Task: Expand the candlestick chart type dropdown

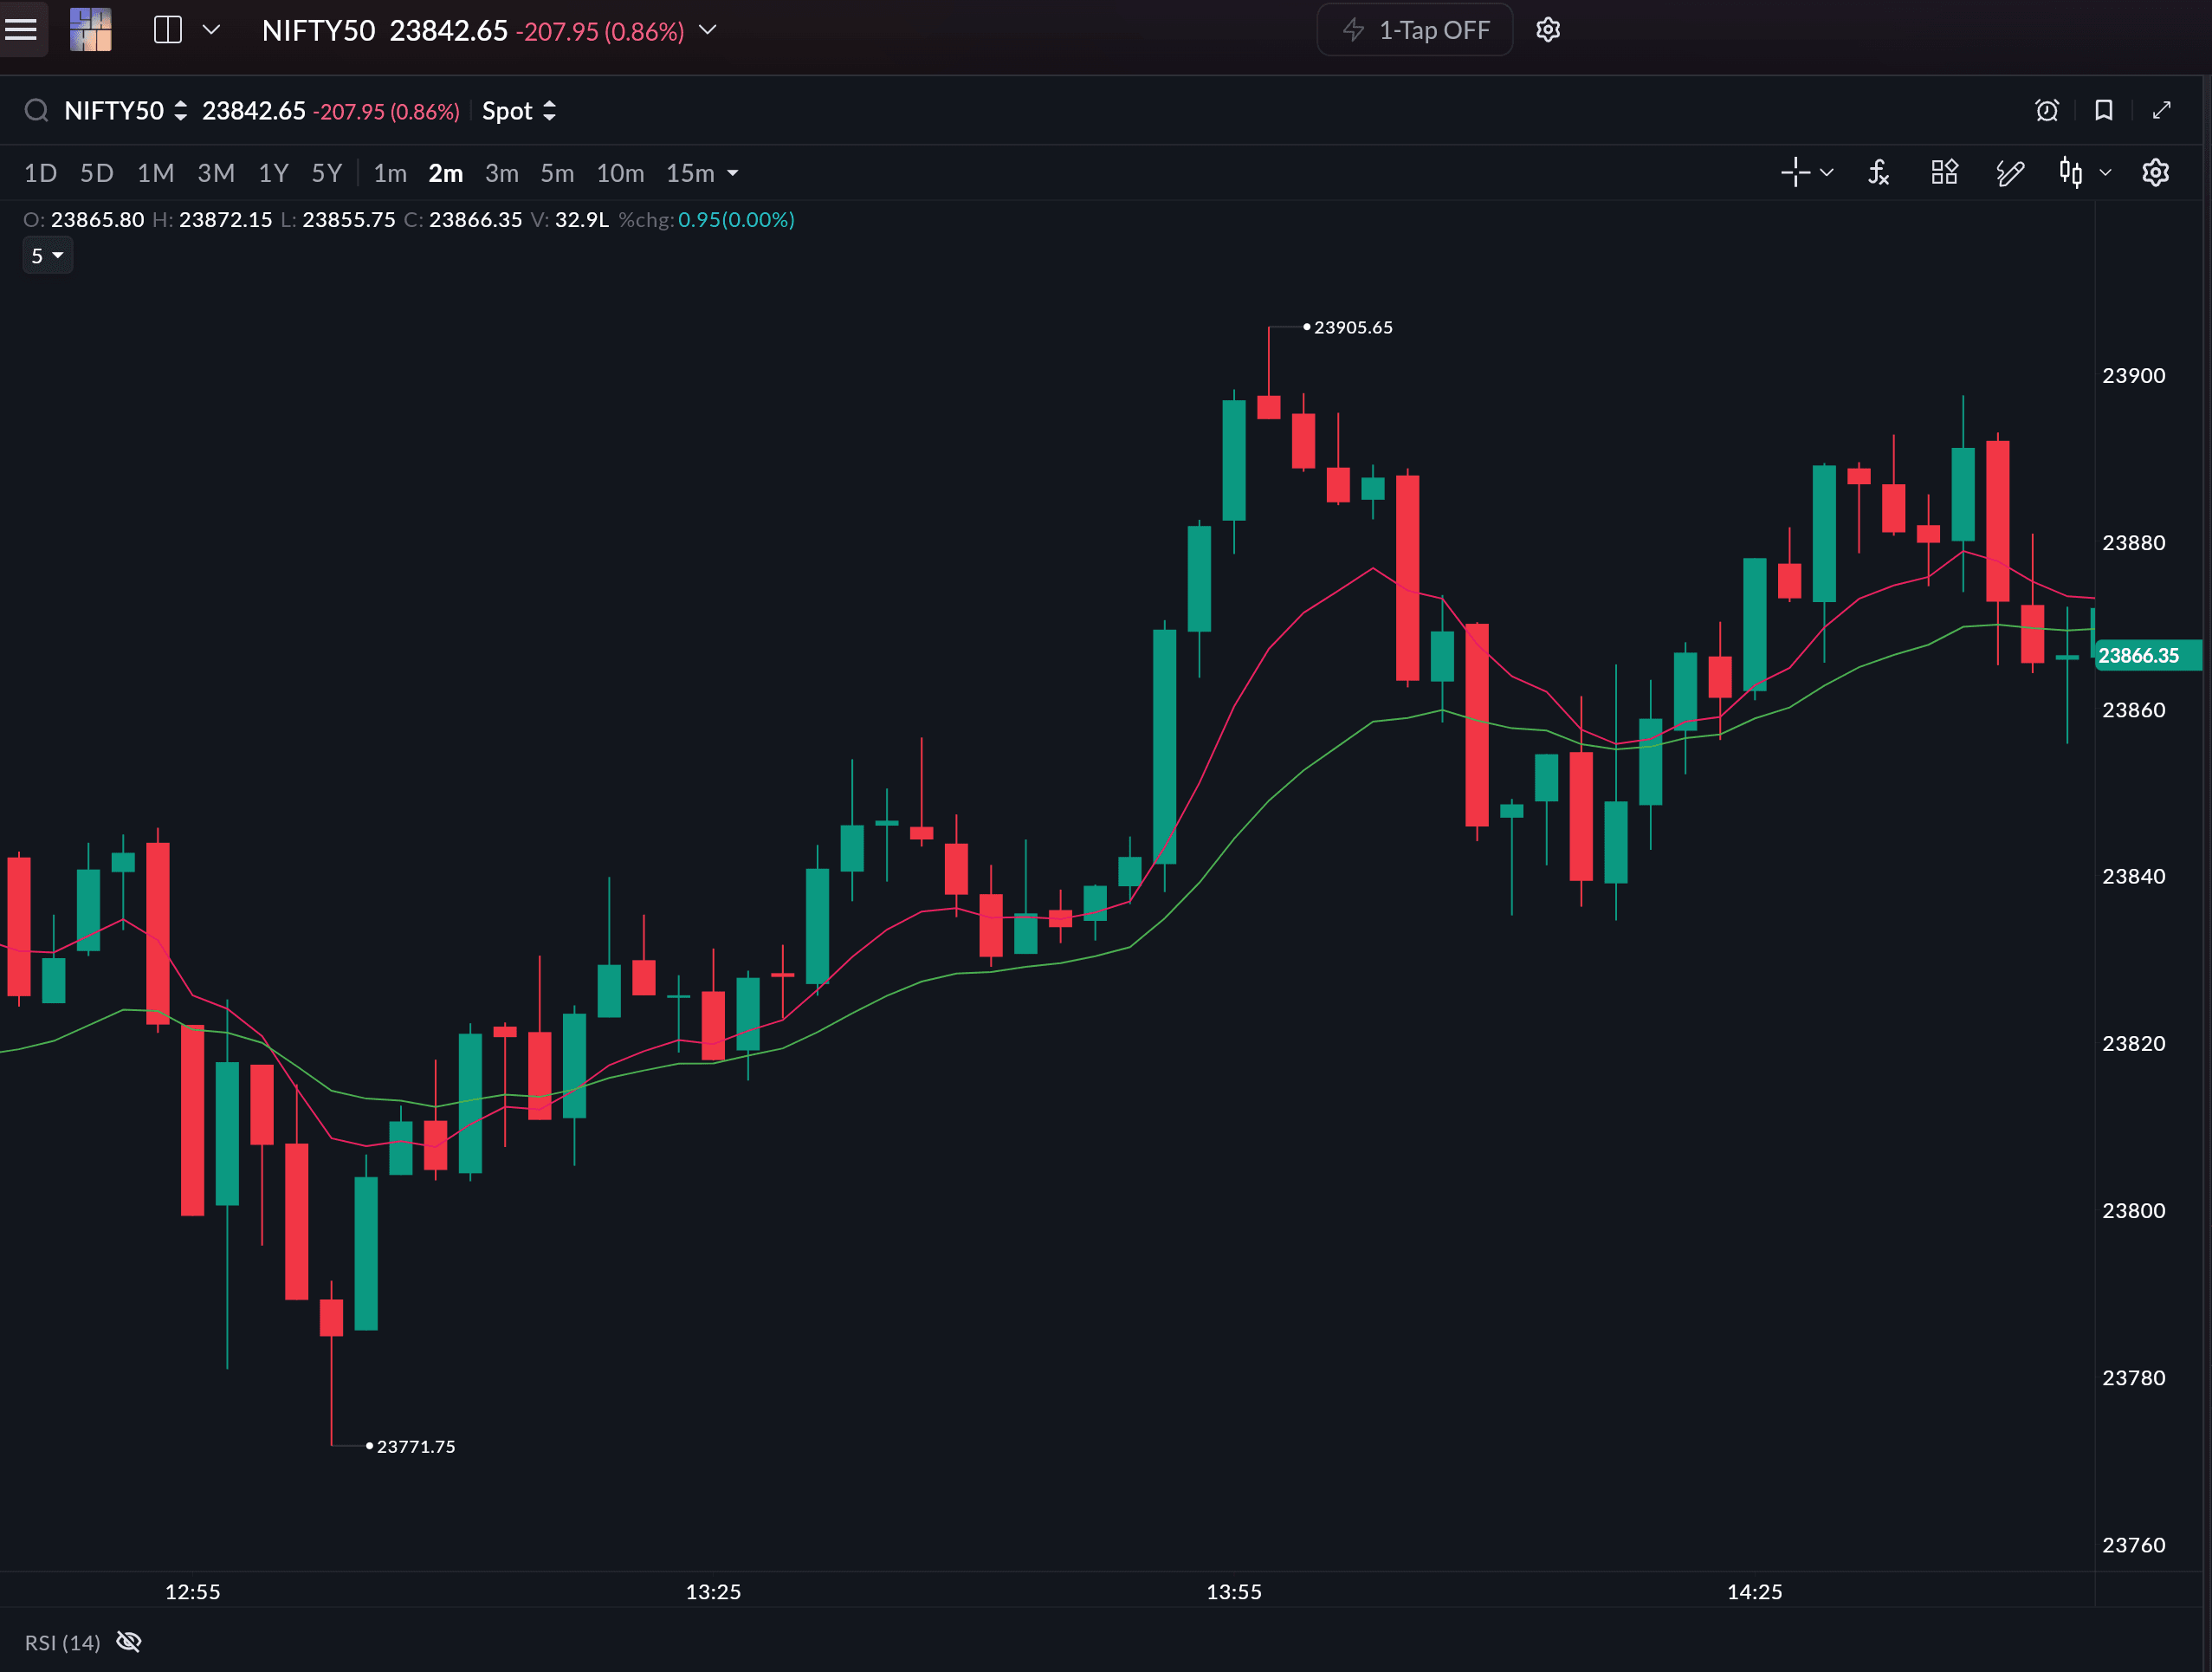Action: [x=2105, y=173]
